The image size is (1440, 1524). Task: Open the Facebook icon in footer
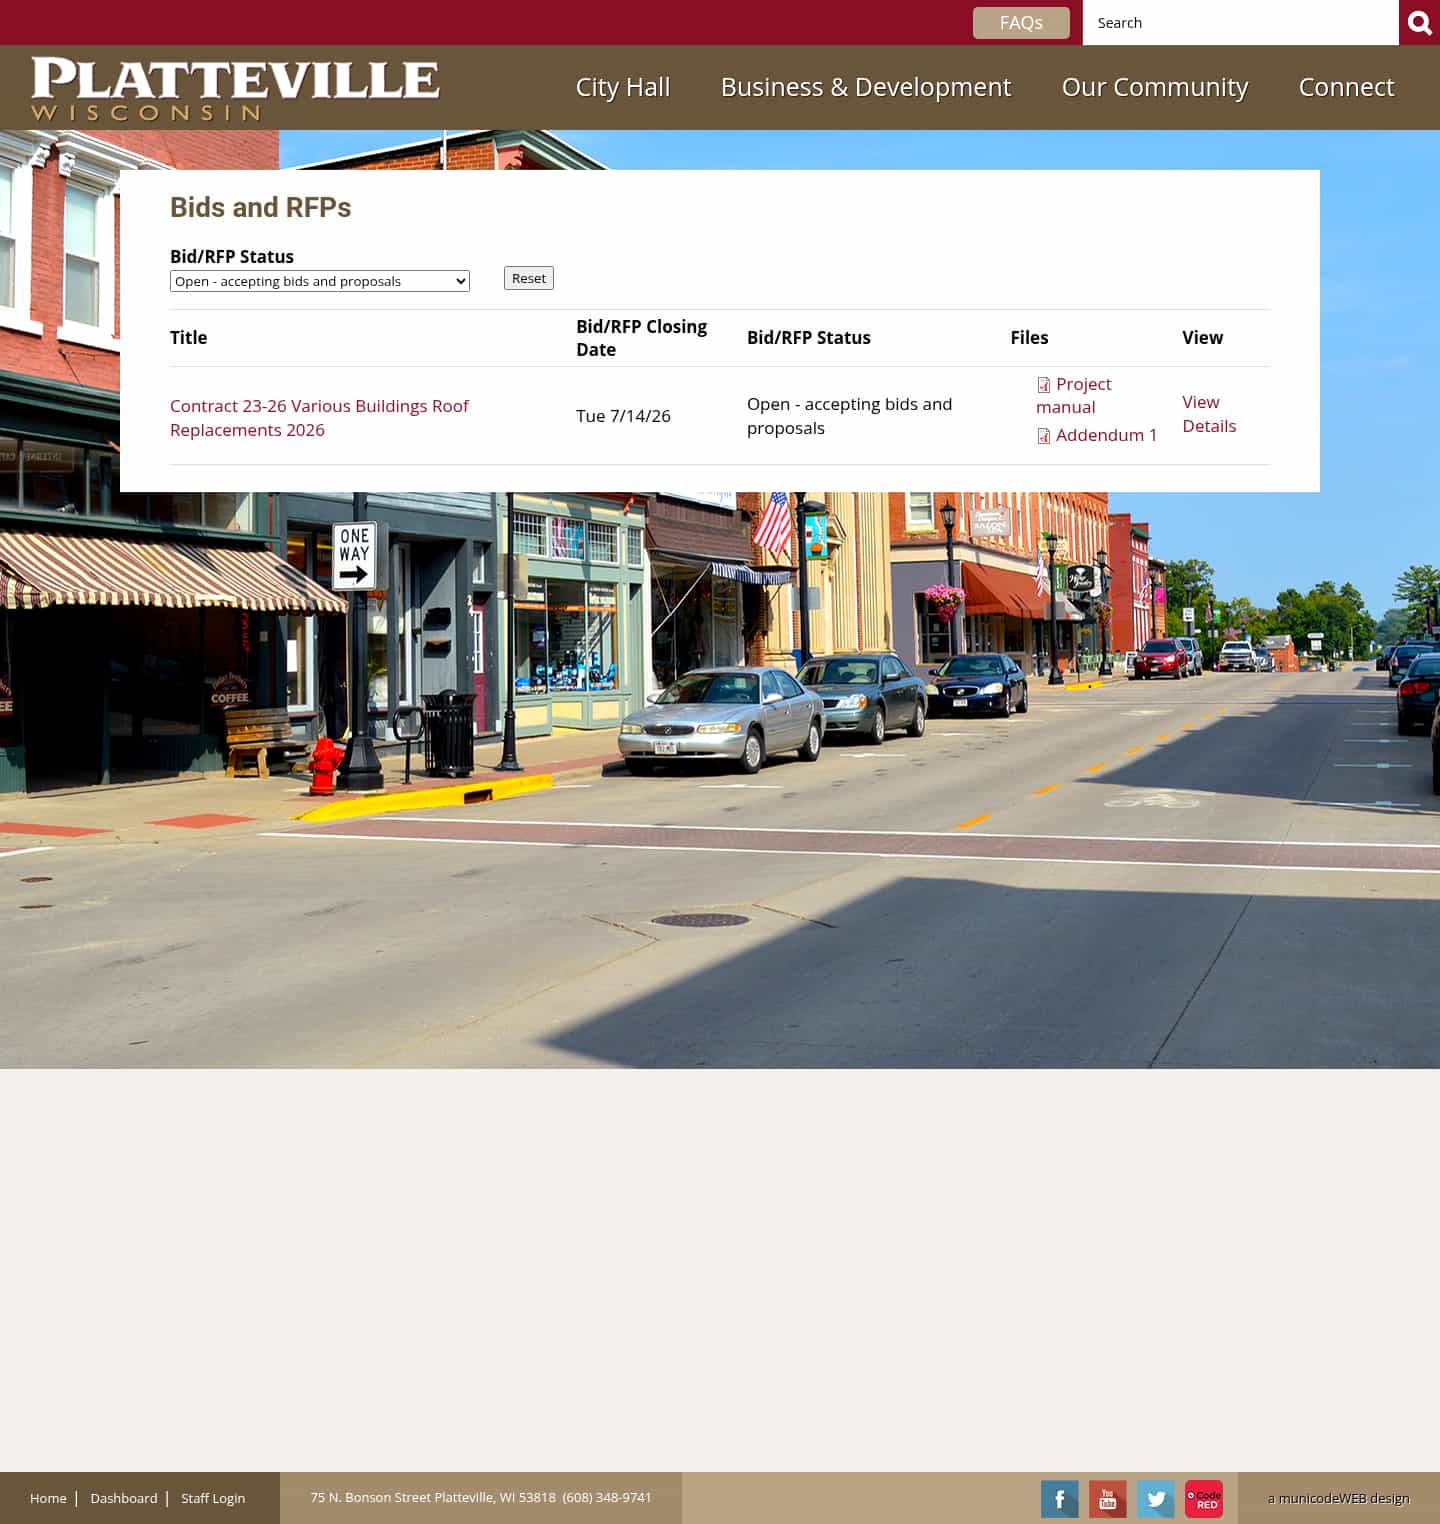pos(1060,1499)
